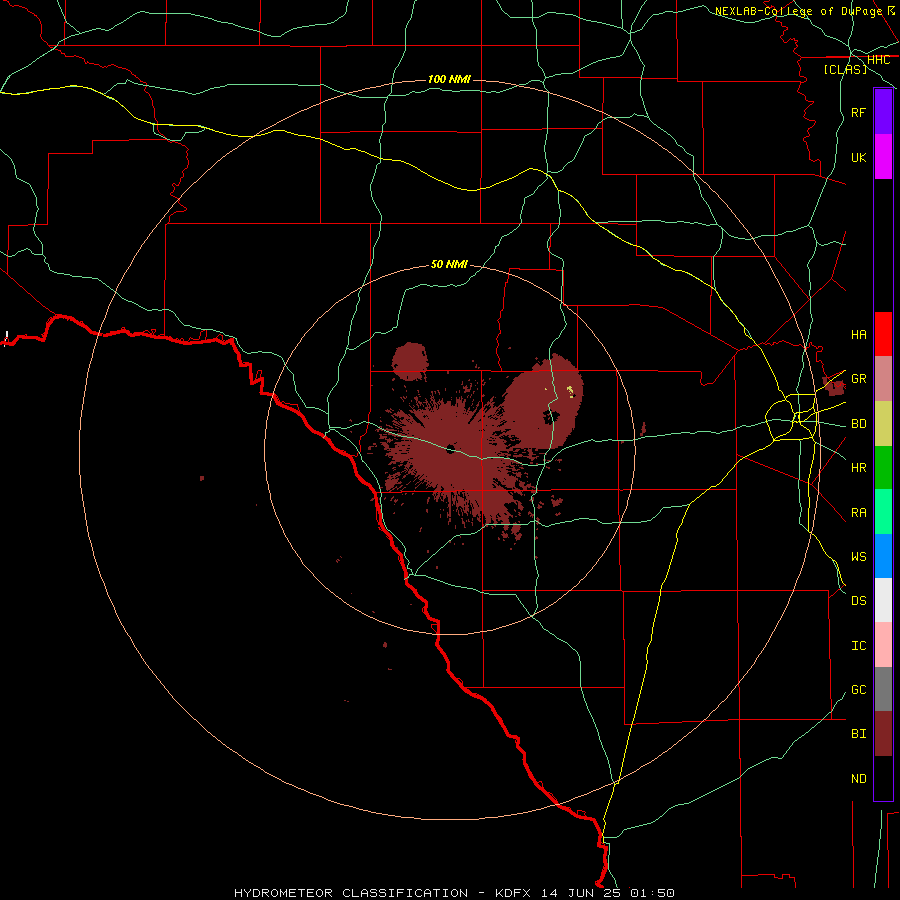The image size is (900, 900).
Task: Select the BD yellow legend swatch
Action: [883, 424]
